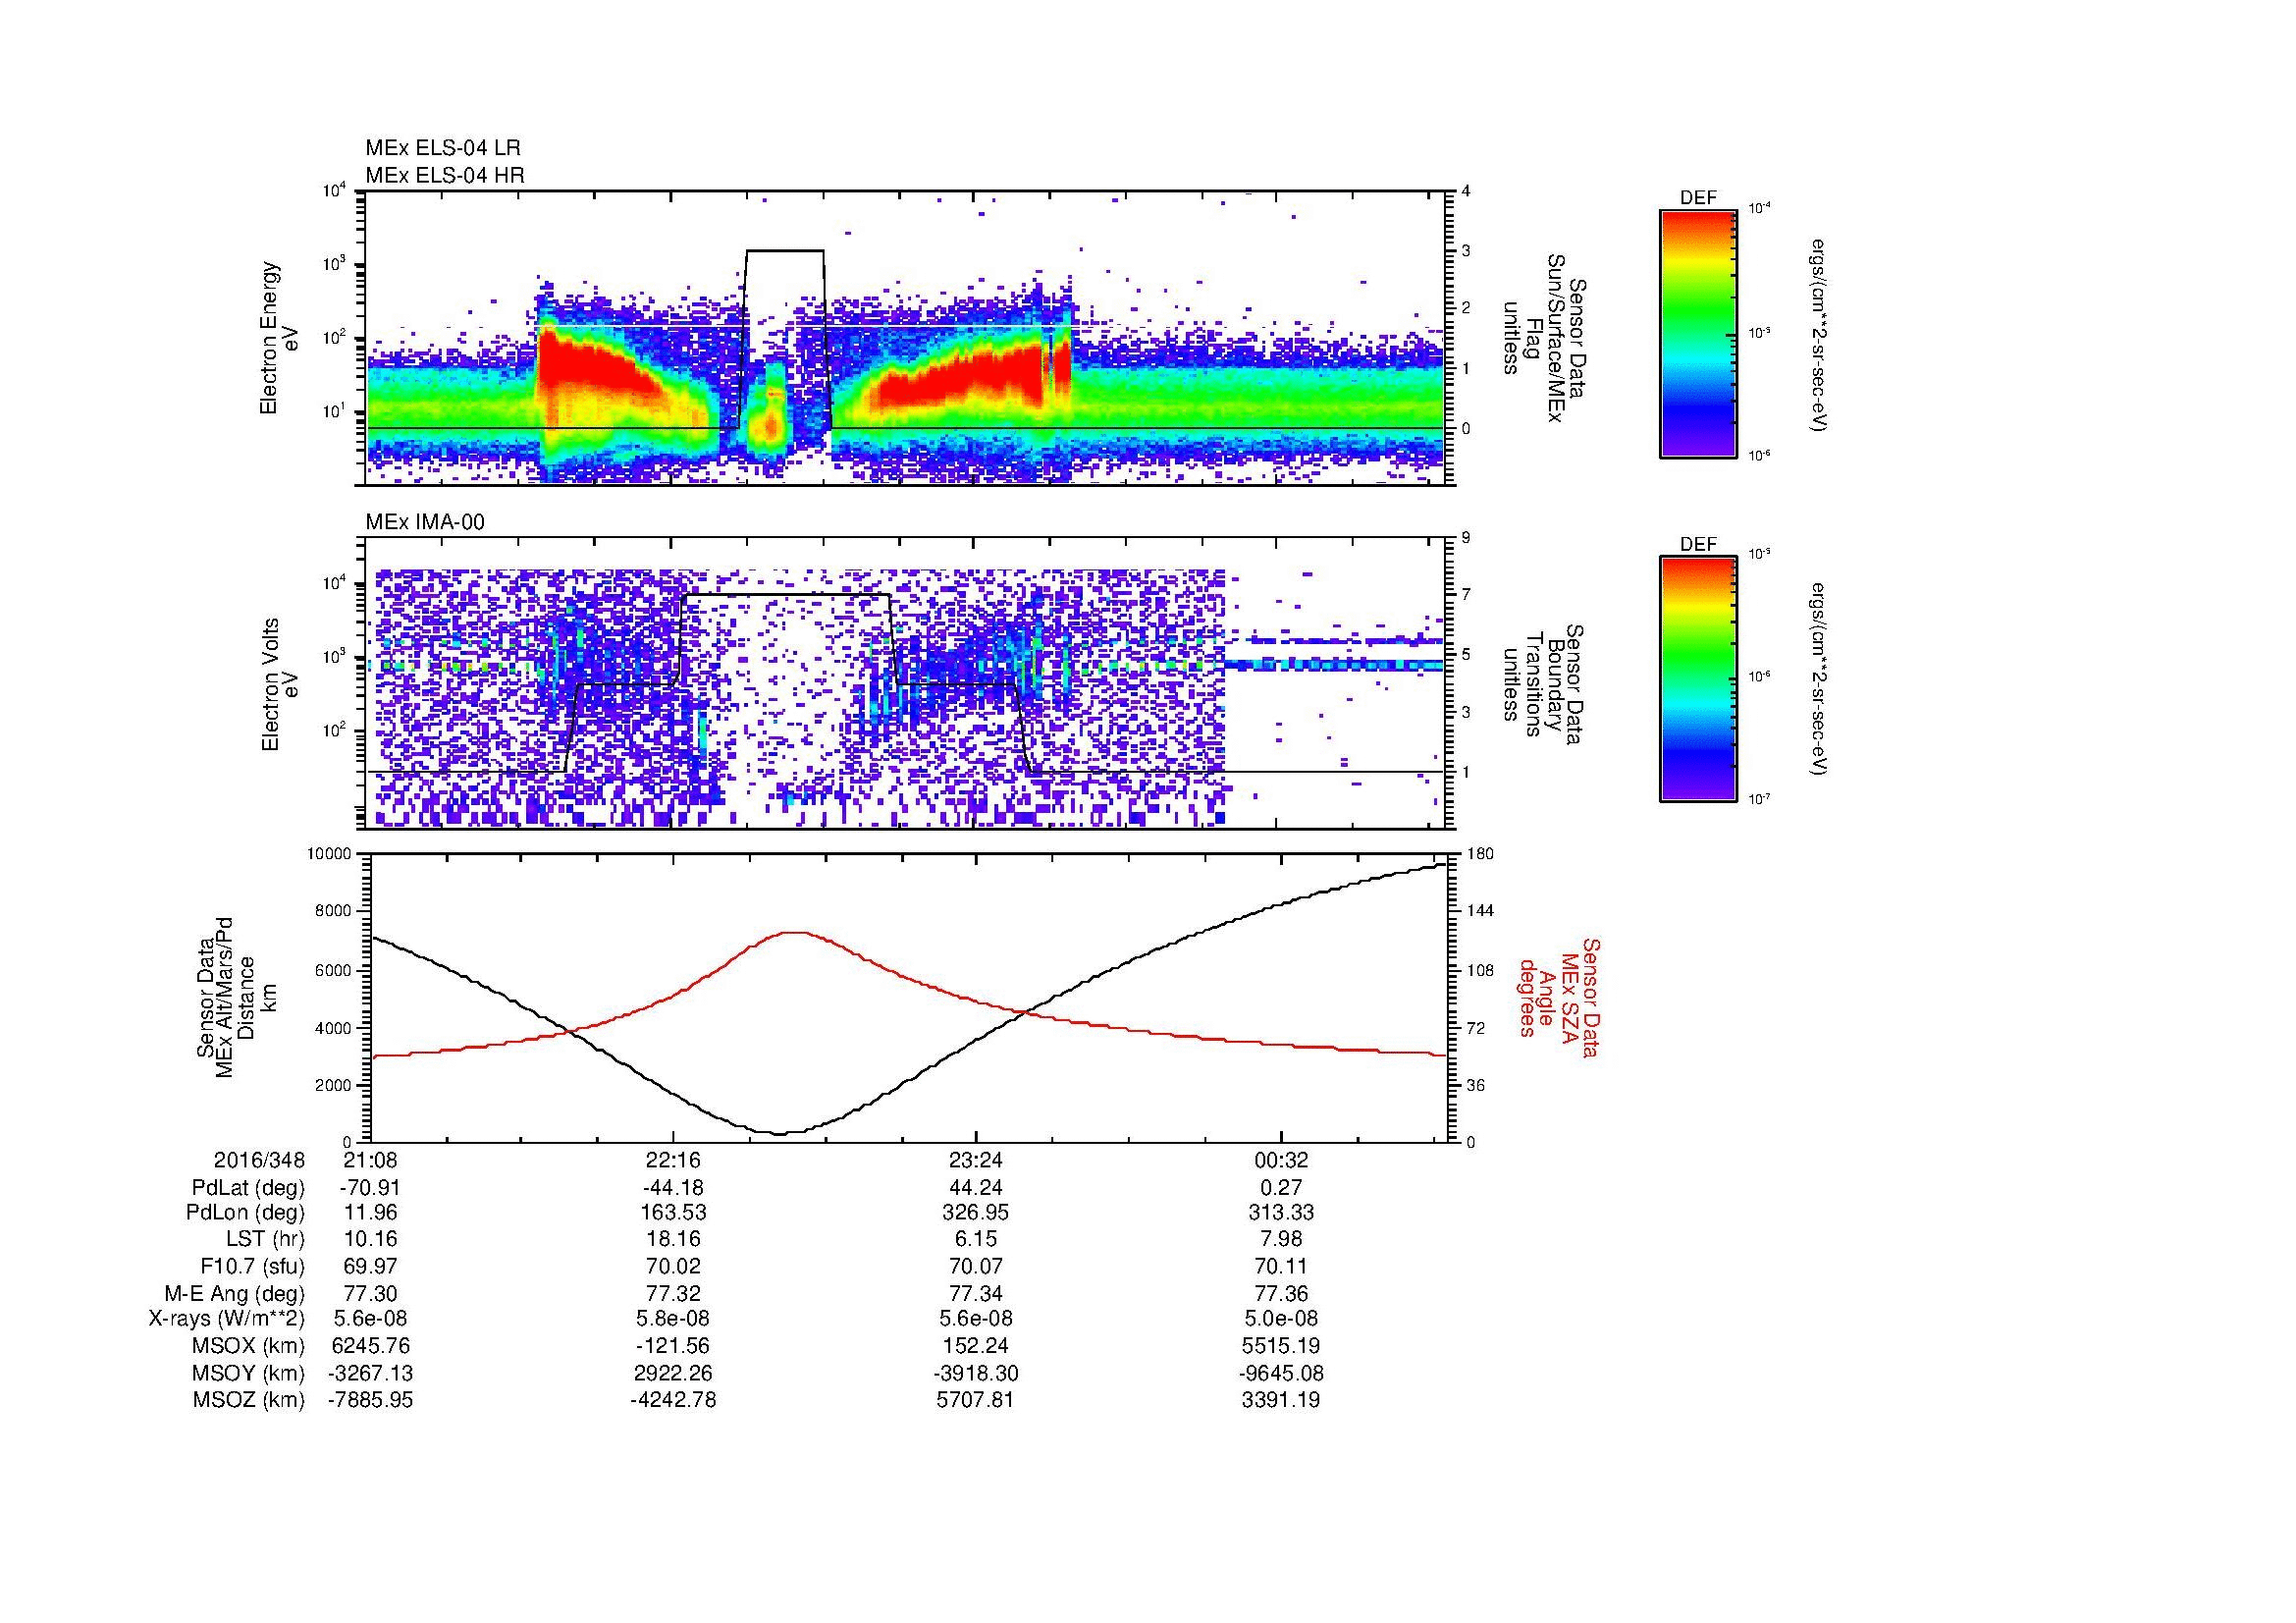2296x1623 pixels.
Task: Click the 'MSOX (km)' row label
Action: tap(248, 1346)
